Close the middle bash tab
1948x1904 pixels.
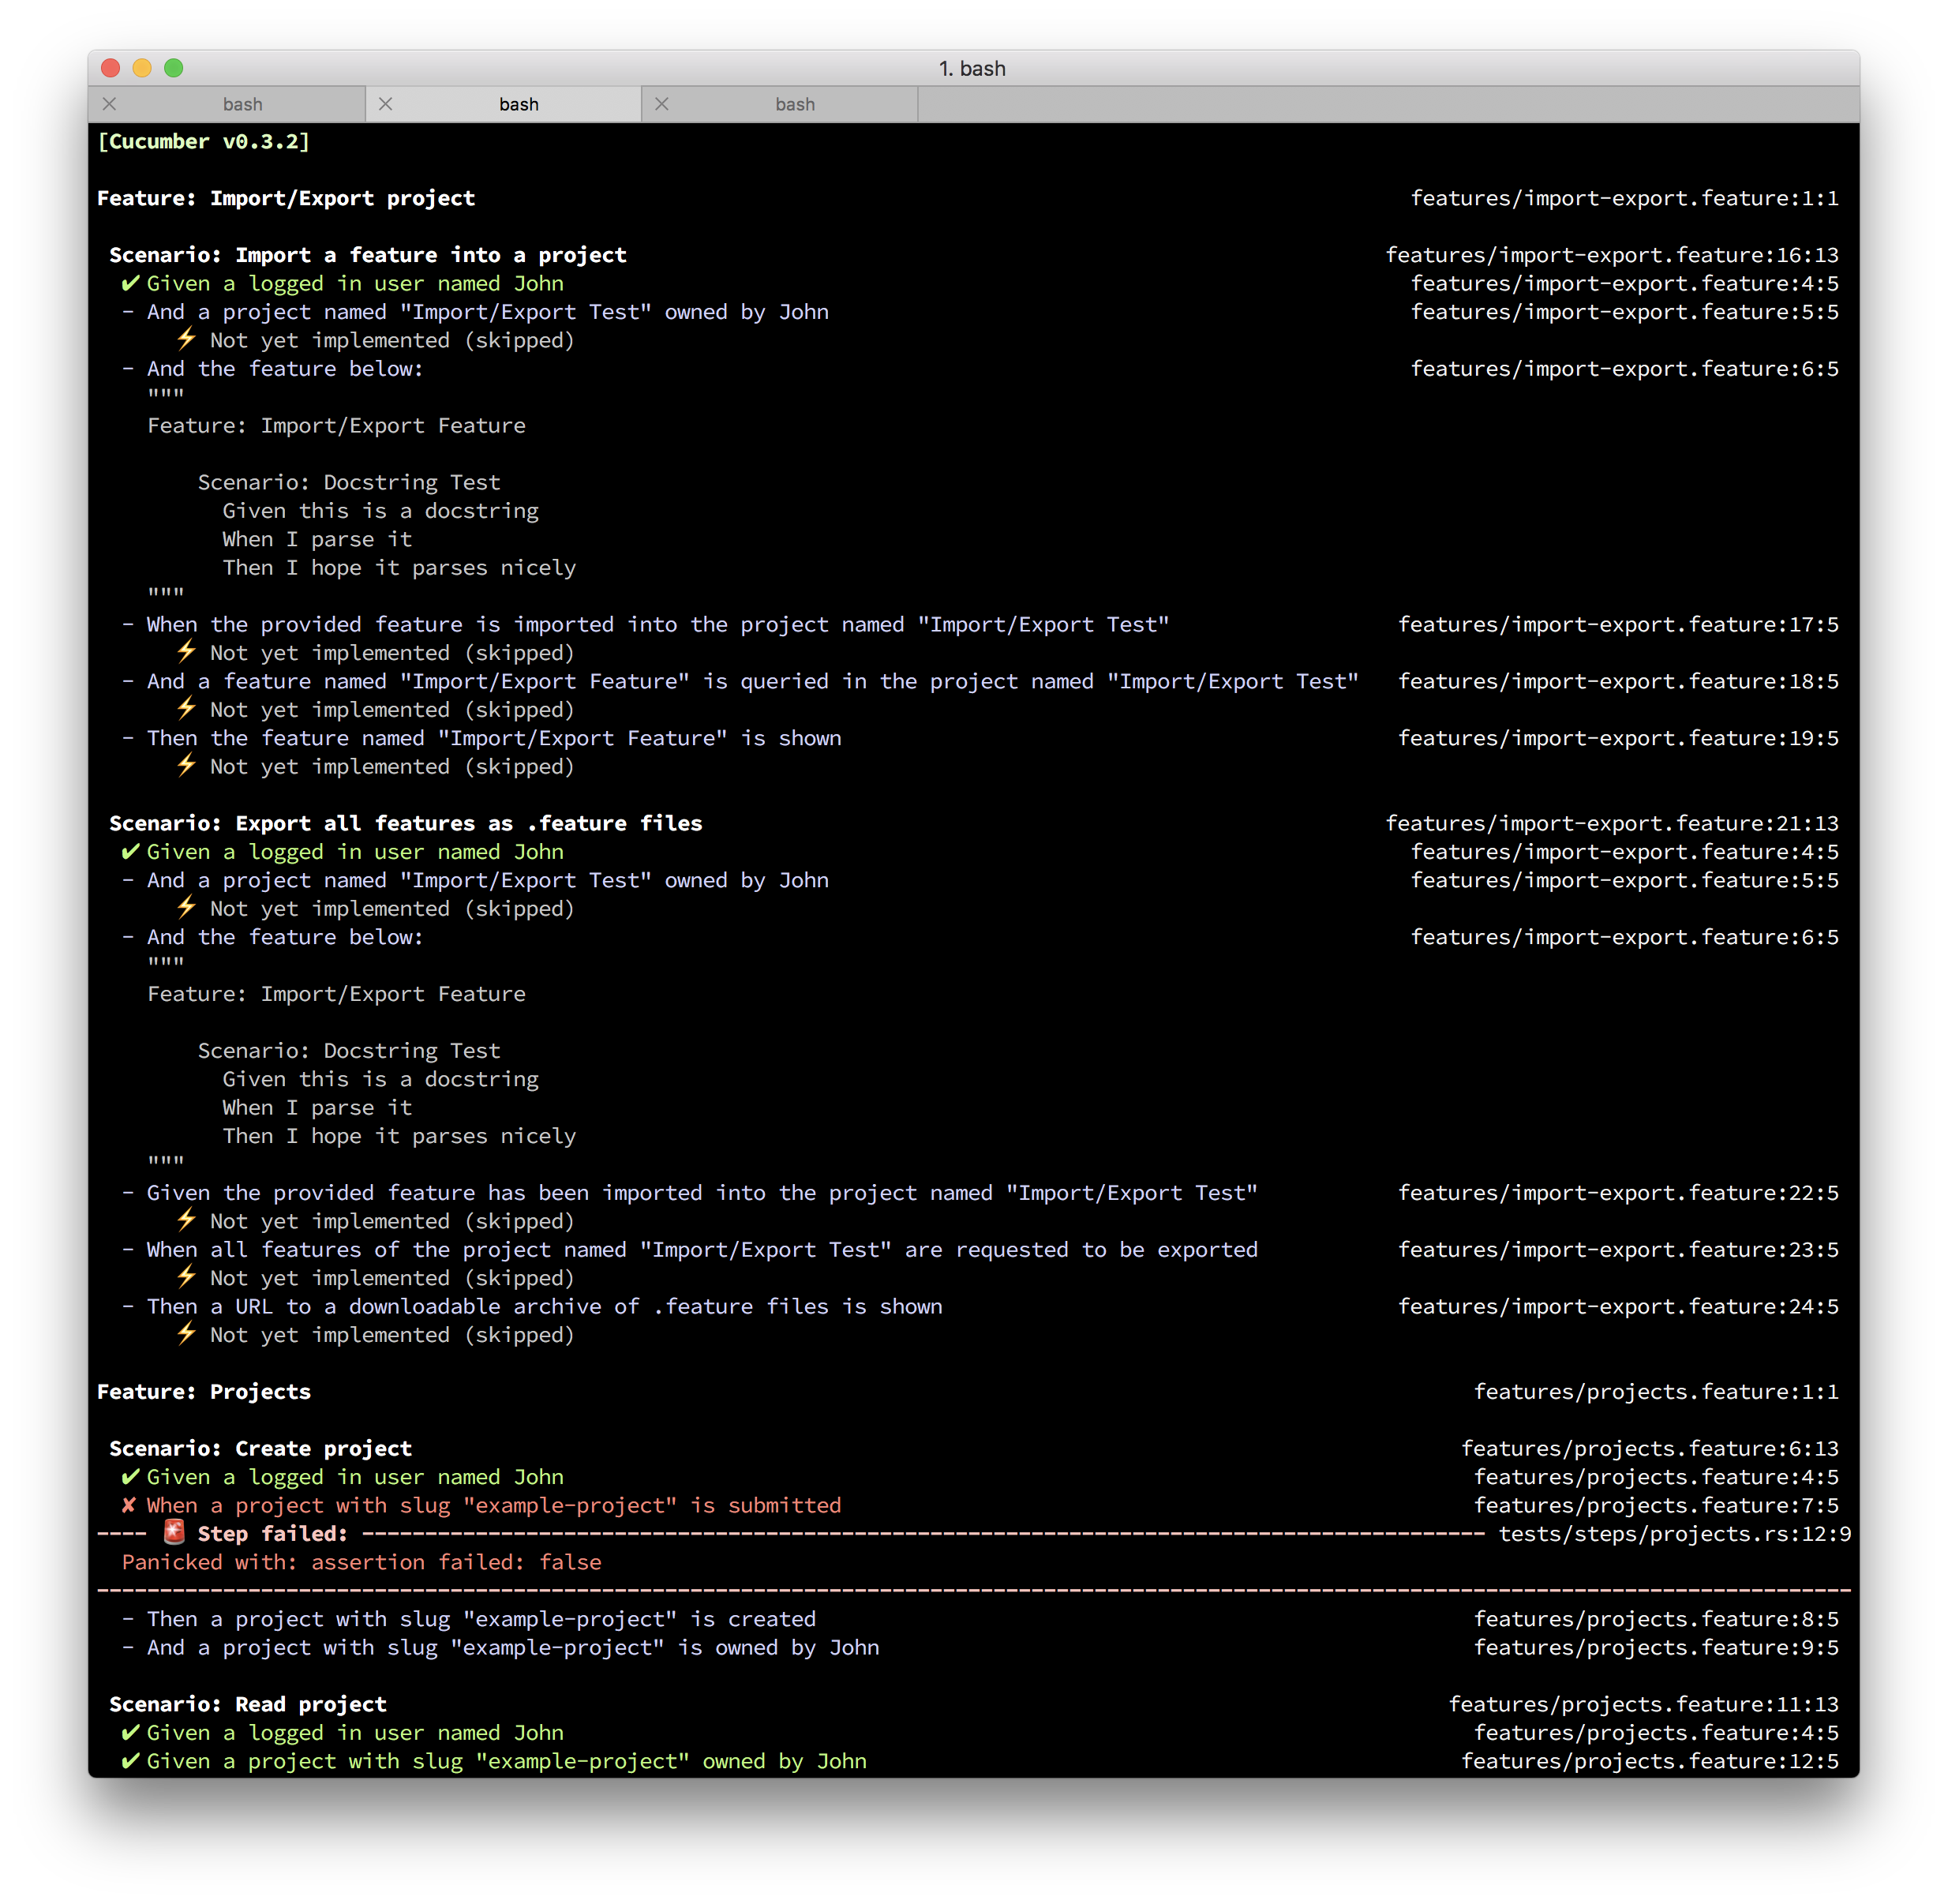pos(384,104)
